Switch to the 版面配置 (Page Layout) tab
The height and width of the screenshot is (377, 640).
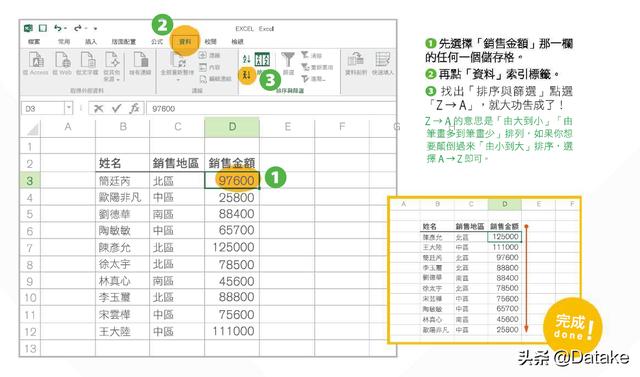click(x=124, y=42)
